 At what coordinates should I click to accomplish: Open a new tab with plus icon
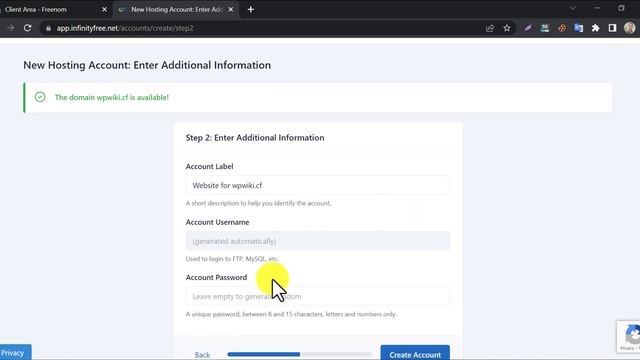coord(251,9)
